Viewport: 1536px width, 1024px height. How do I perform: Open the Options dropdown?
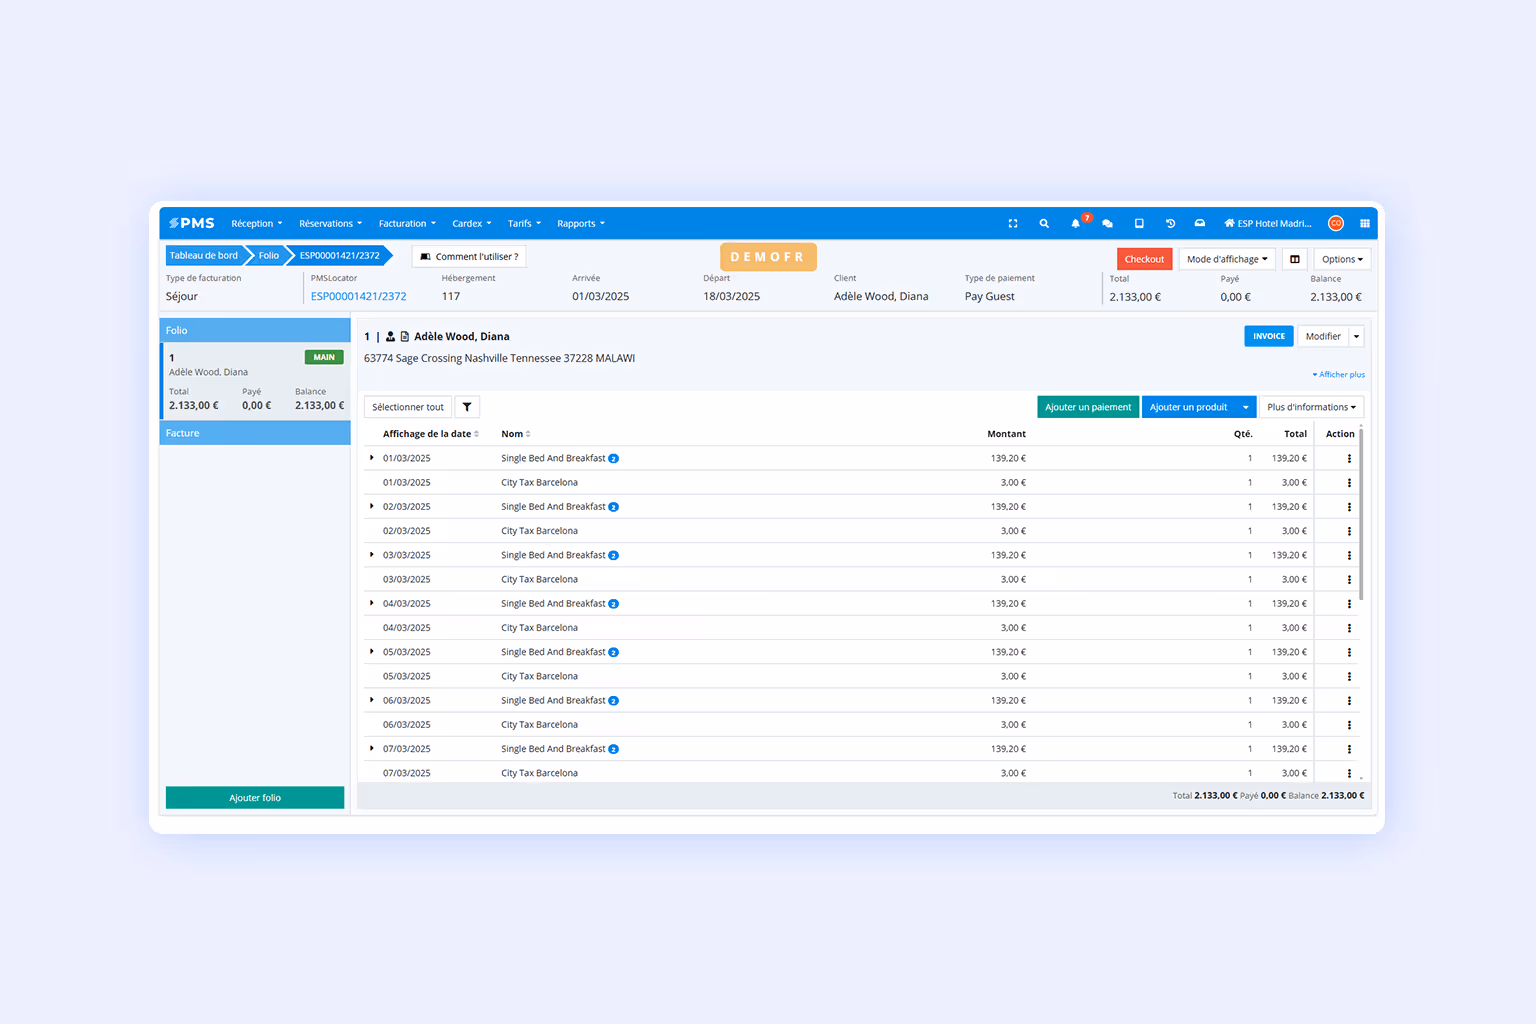(x=1342, y=259)
